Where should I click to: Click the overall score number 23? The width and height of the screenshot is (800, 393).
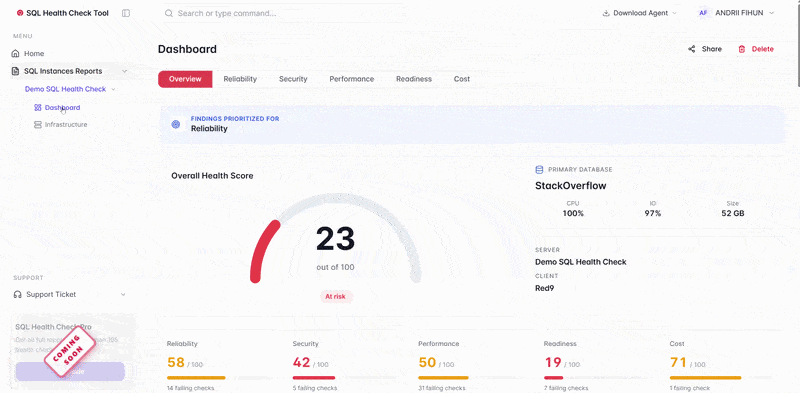(x=335, y=239)
